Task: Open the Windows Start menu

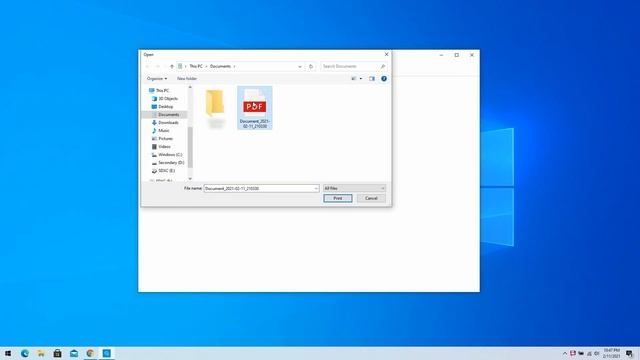Action: [8, 353]
